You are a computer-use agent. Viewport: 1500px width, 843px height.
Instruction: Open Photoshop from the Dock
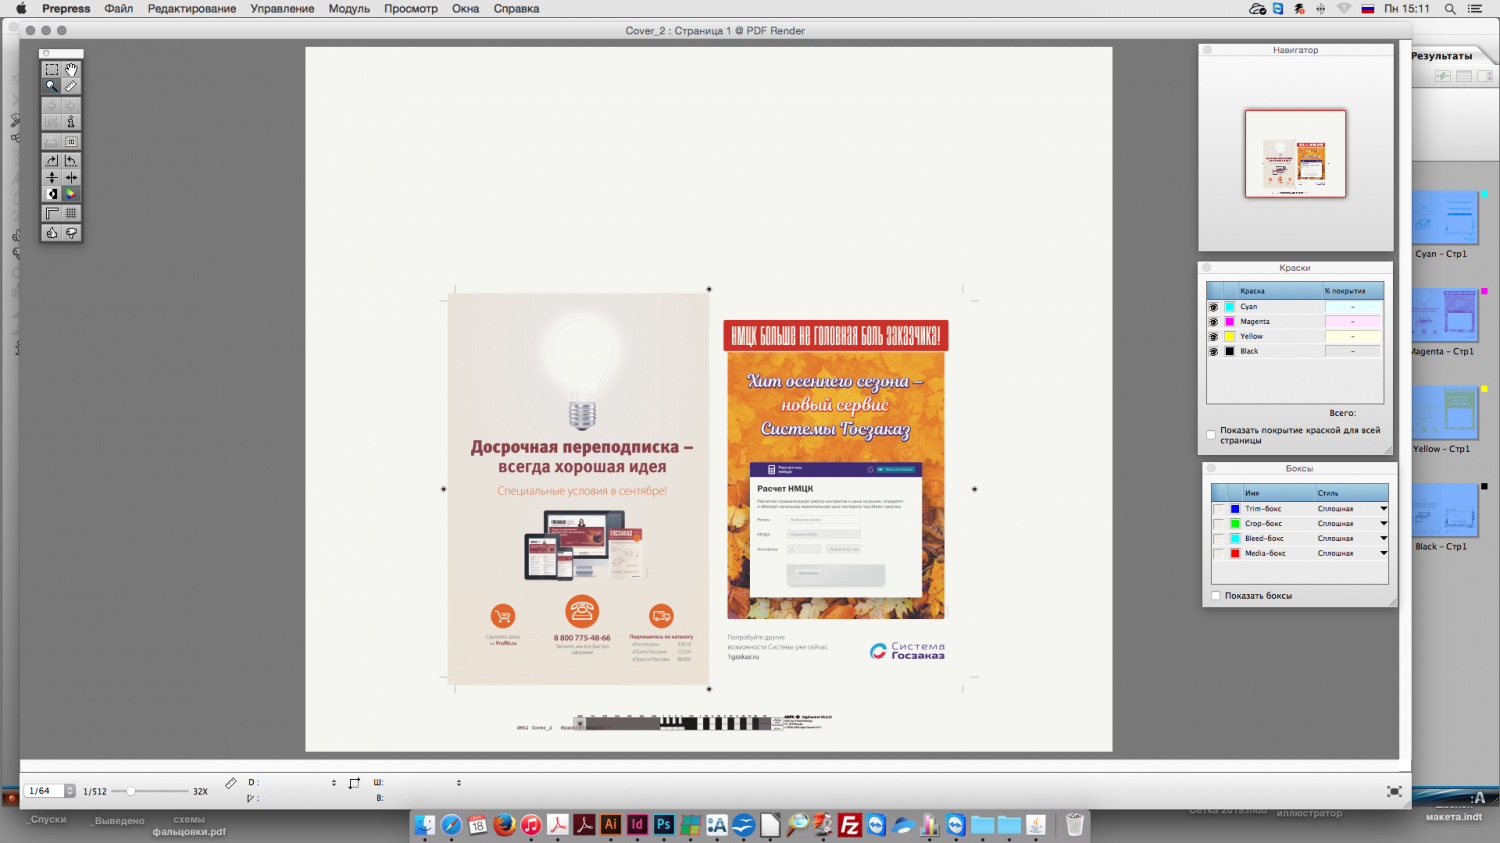tap(664, 825)
